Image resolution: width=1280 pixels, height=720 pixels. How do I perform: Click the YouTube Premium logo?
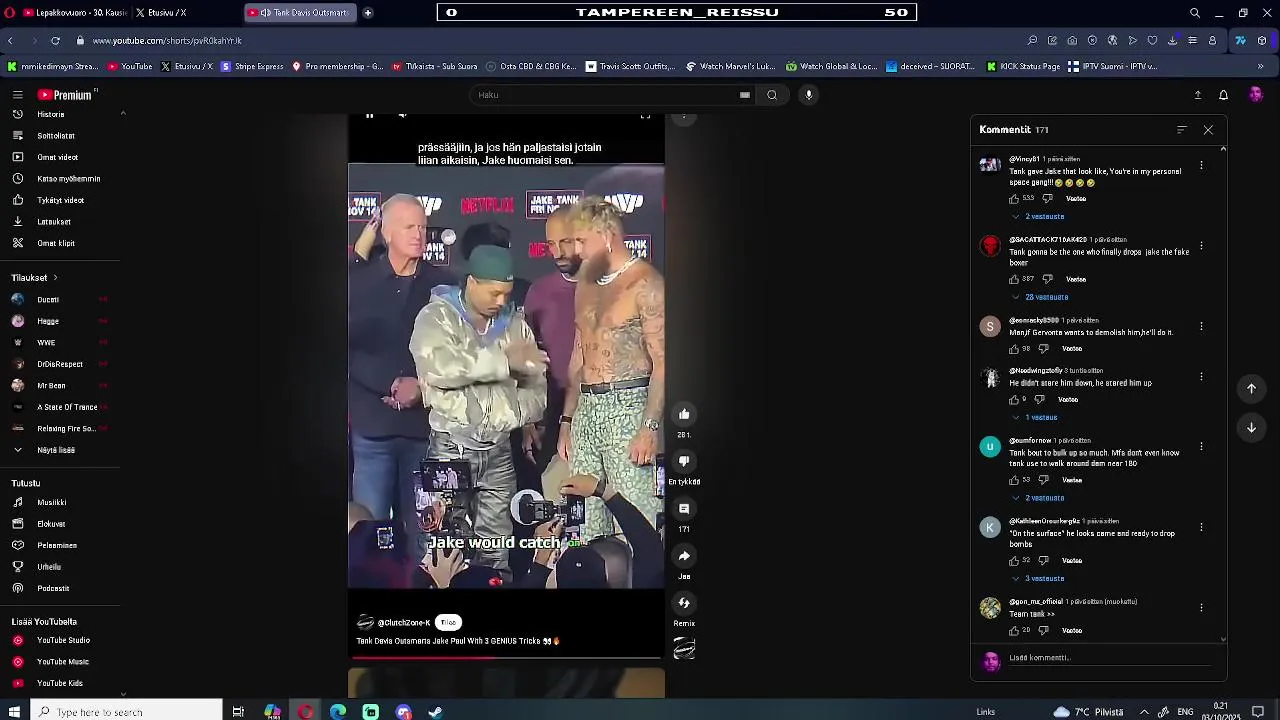pos(65,95)
